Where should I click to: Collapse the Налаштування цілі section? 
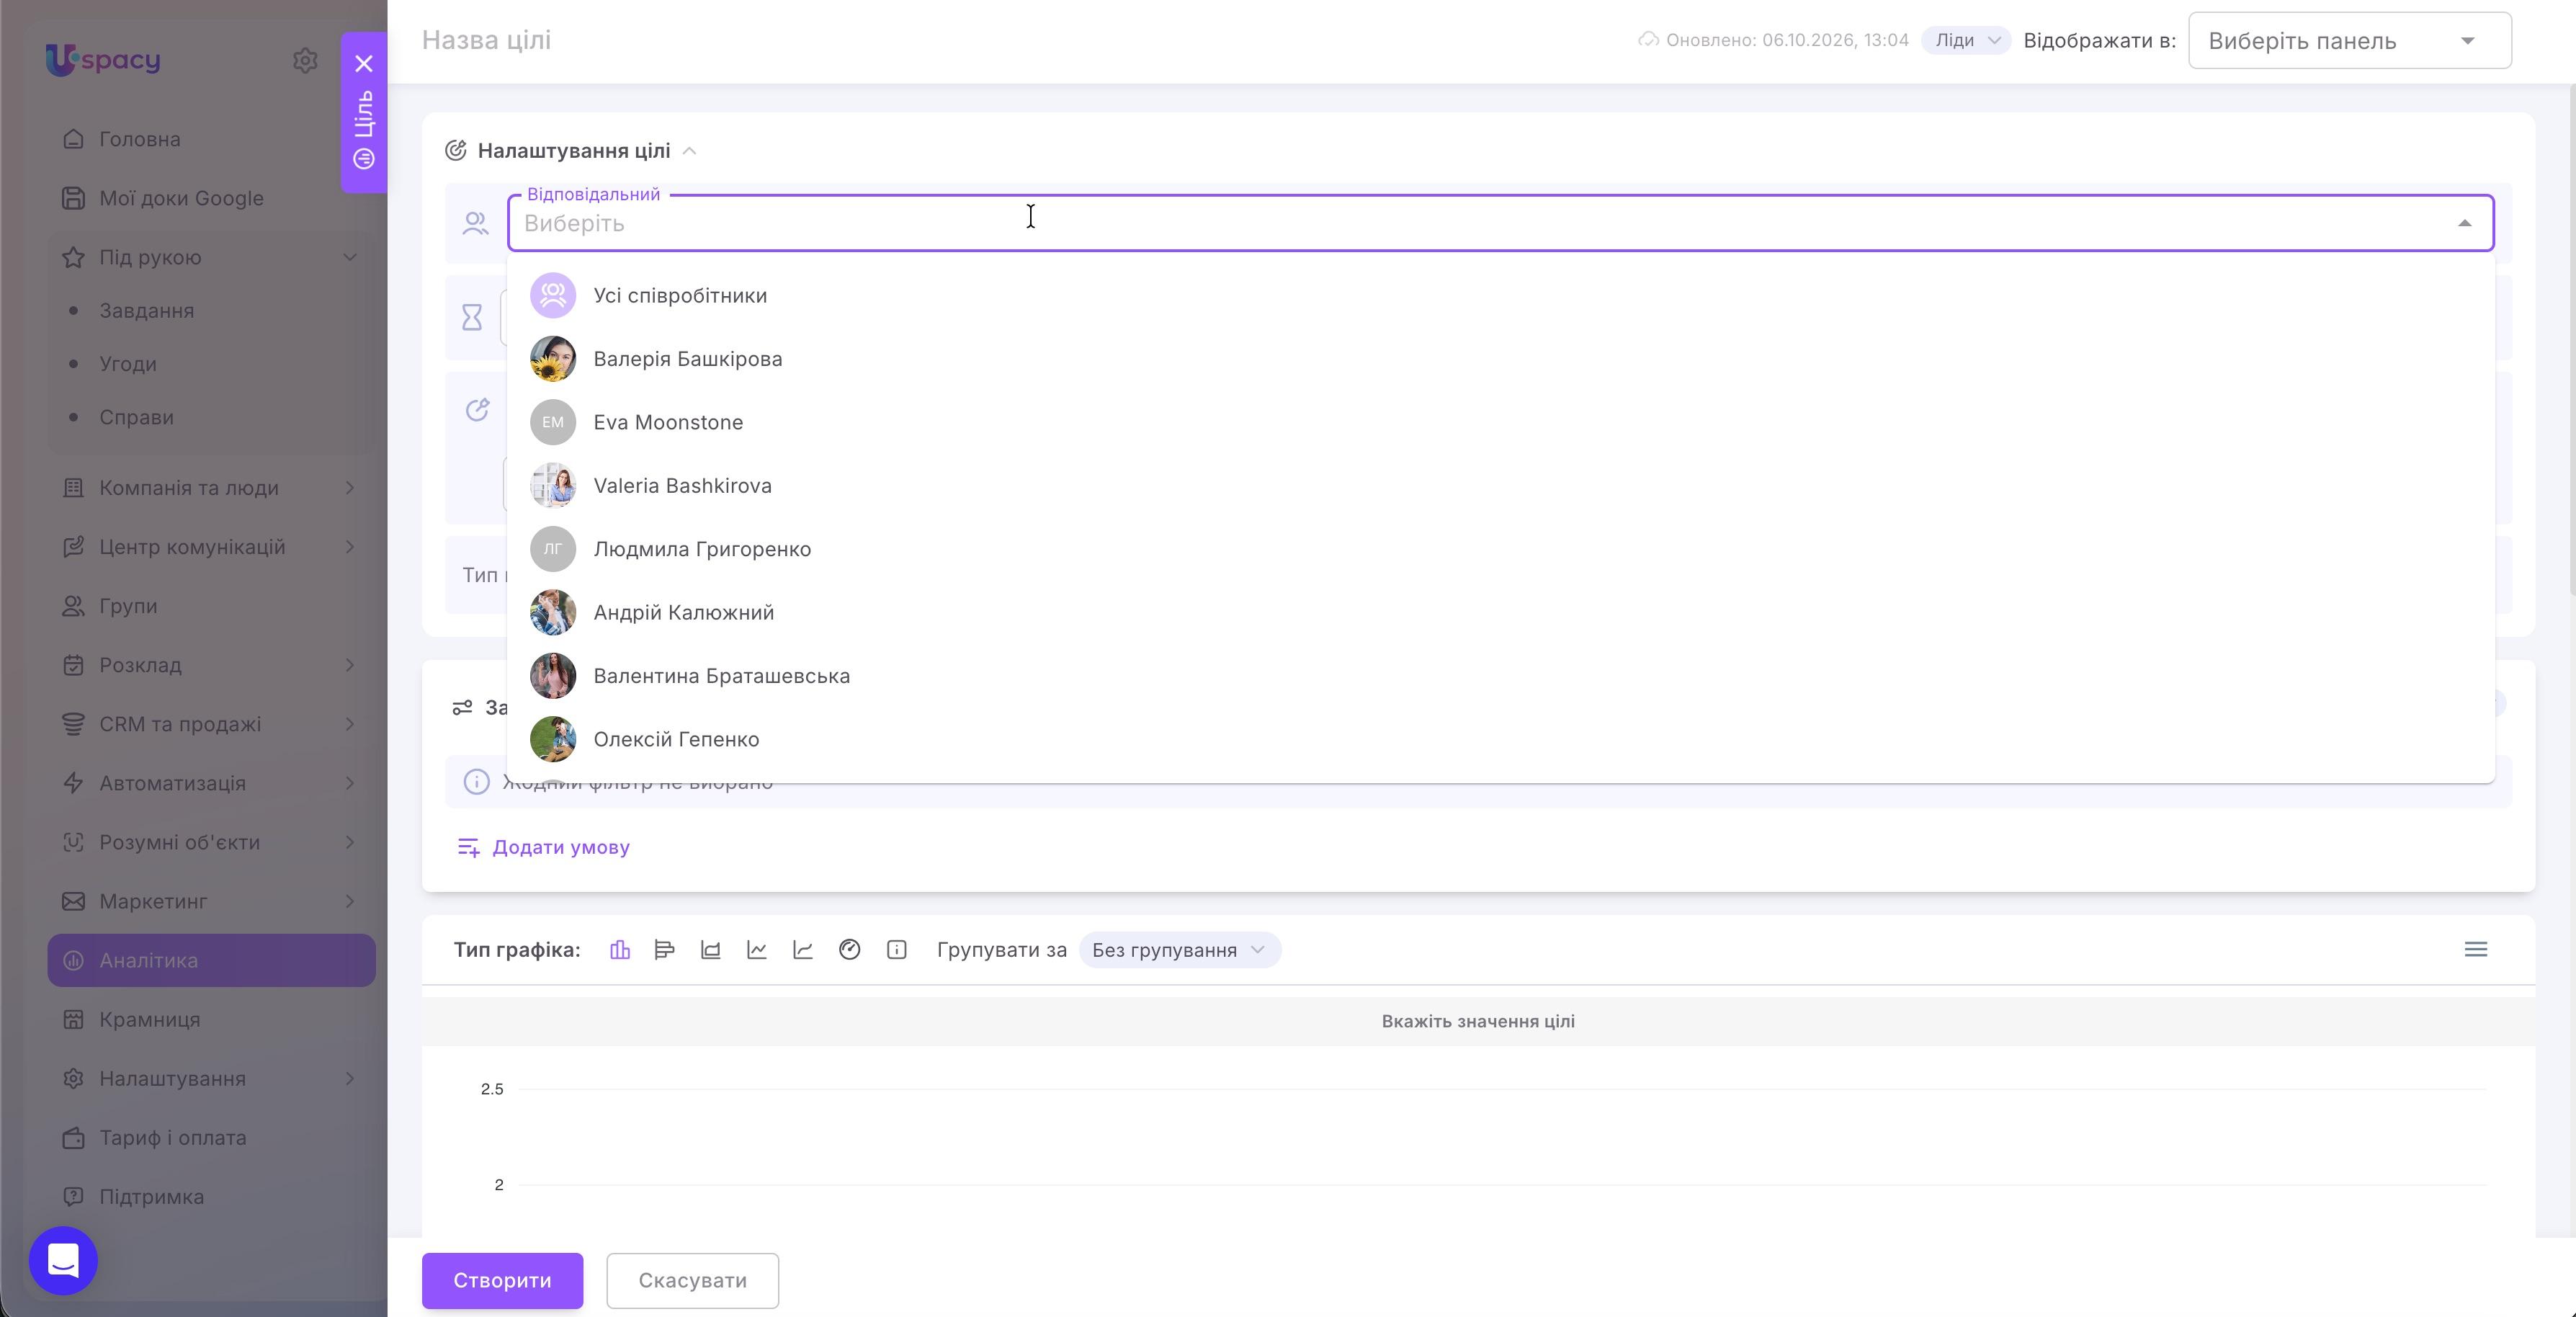click(689, 151)
